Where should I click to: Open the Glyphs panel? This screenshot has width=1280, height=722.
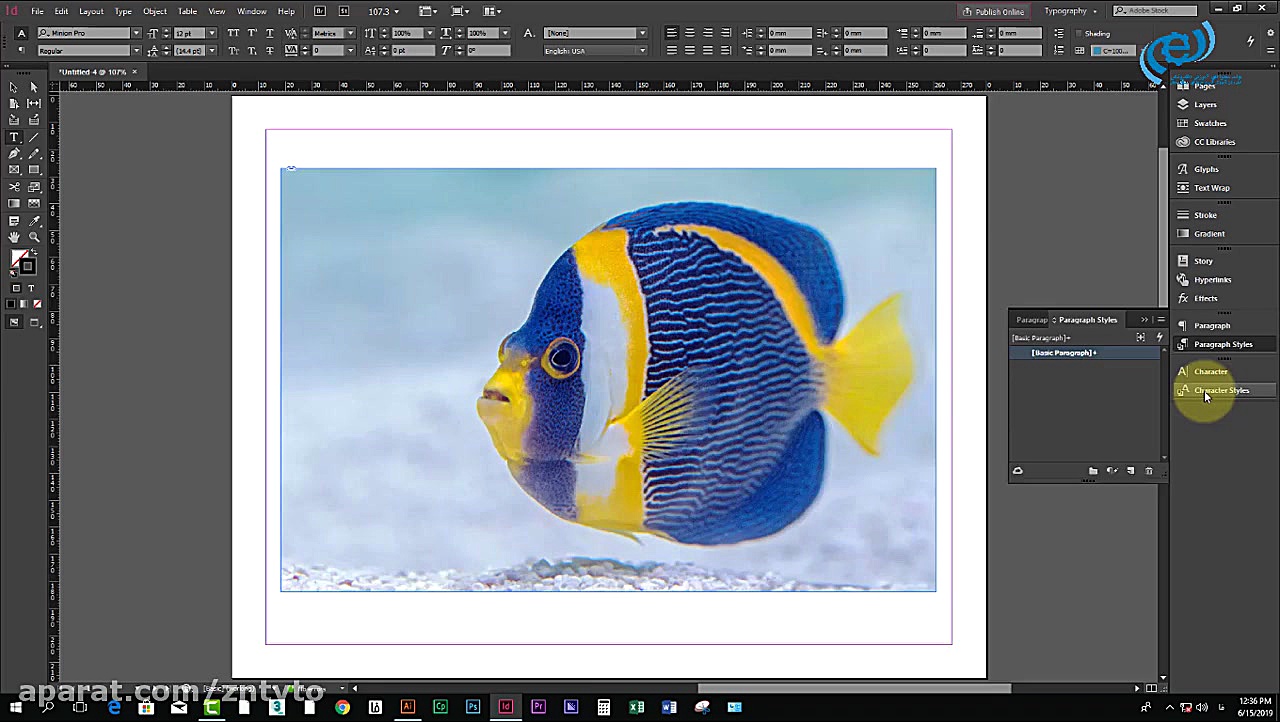[1206, 169]
